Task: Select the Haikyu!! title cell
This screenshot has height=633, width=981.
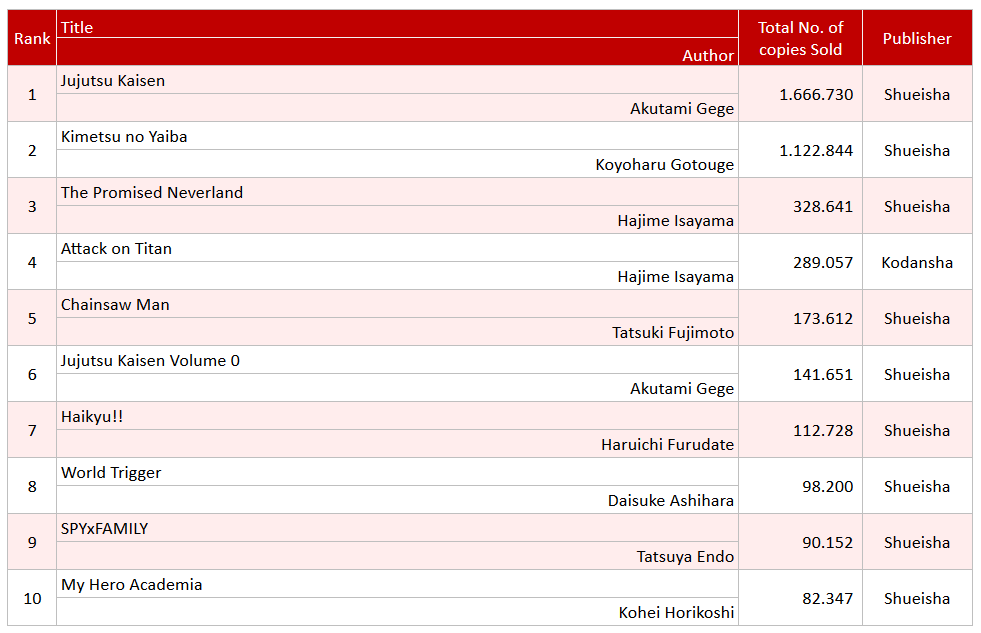Action: [x=397, y=416]
